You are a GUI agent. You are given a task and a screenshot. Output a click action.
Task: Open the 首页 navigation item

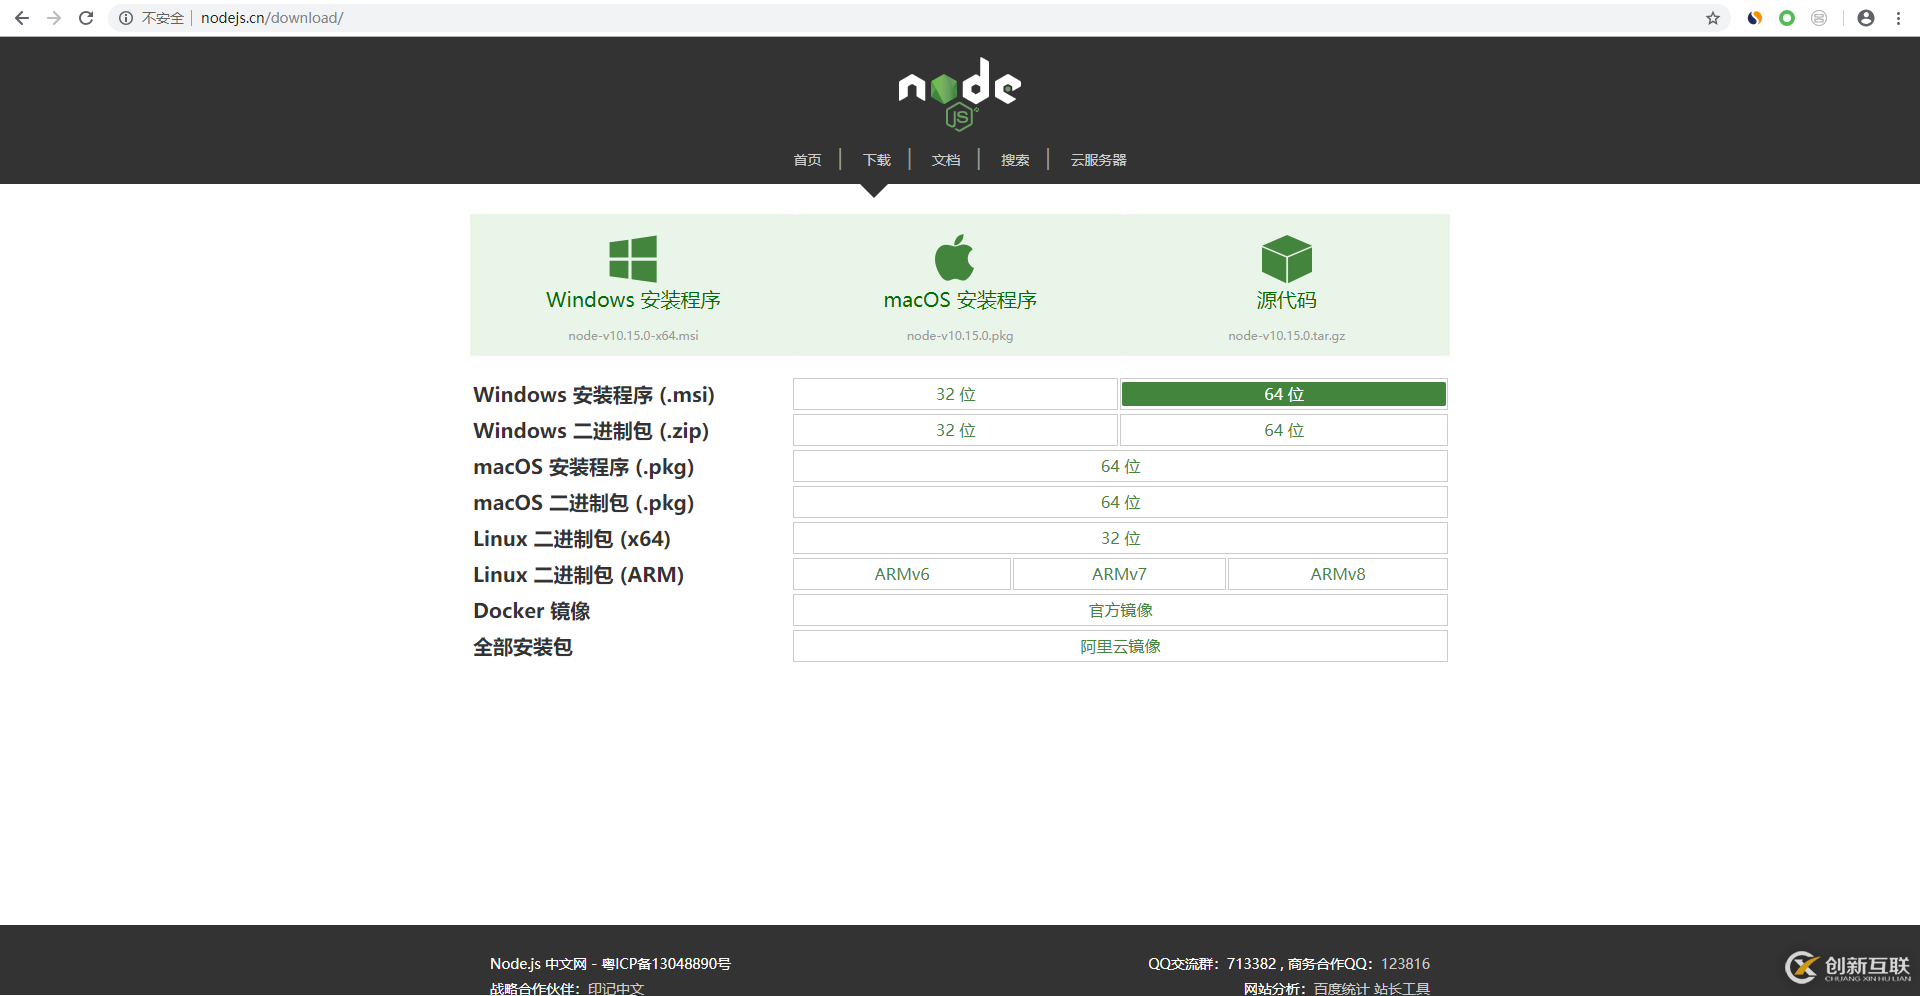point(807,160)
